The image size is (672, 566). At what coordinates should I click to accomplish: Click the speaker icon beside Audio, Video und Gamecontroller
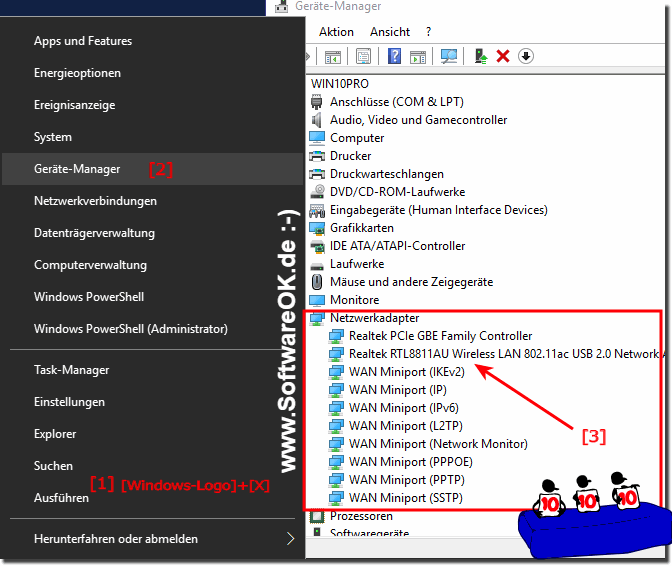[x=317, y=120]
